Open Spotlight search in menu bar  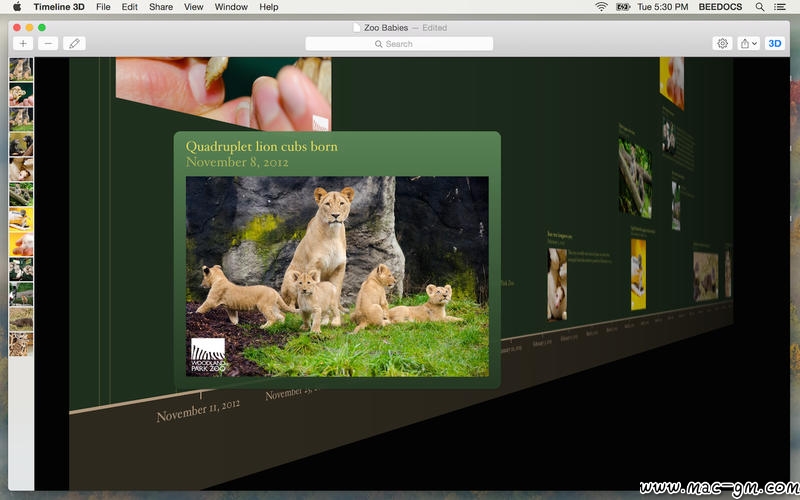[x=760, y=7]
